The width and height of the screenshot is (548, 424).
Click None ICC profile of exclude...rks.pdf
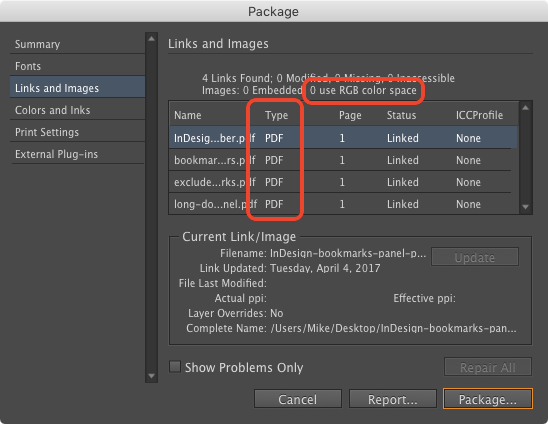pos(468,182)
